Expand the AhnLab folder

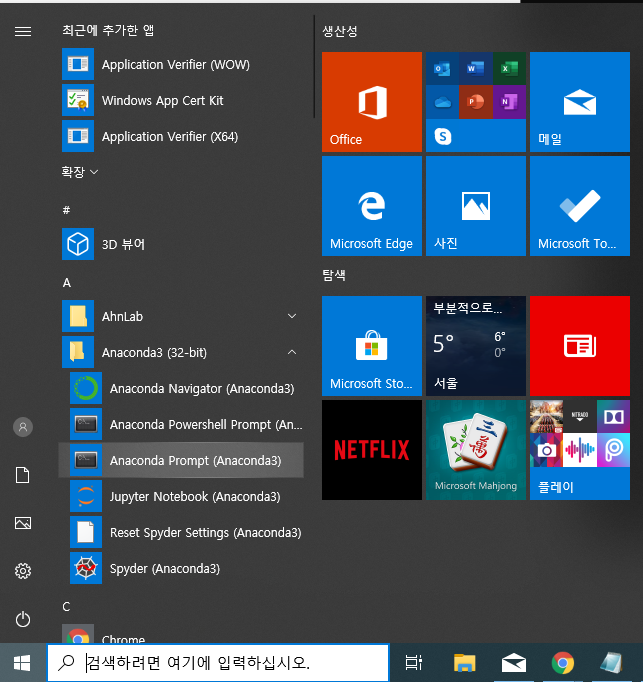[x=181, y=316]
